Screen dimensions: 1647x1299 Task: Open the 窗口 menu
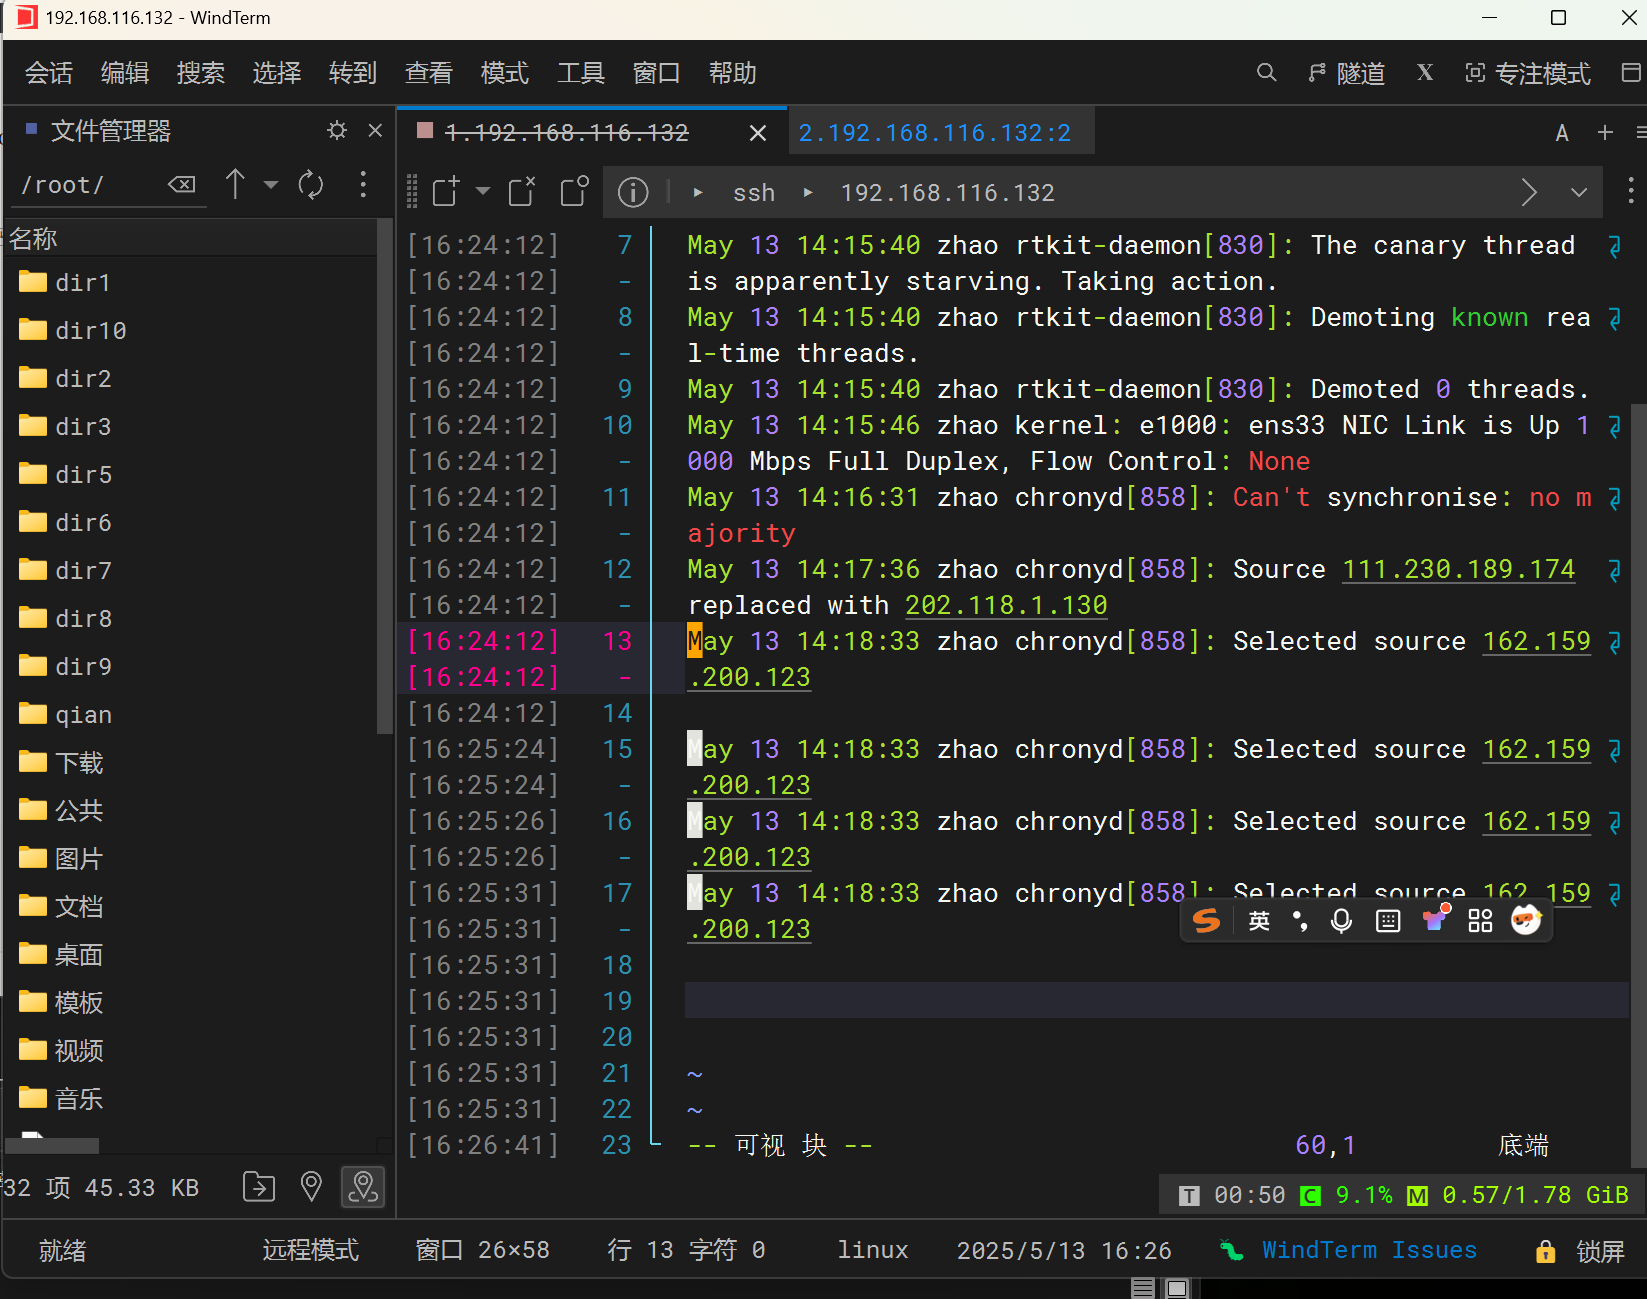[x=656, y=73]
